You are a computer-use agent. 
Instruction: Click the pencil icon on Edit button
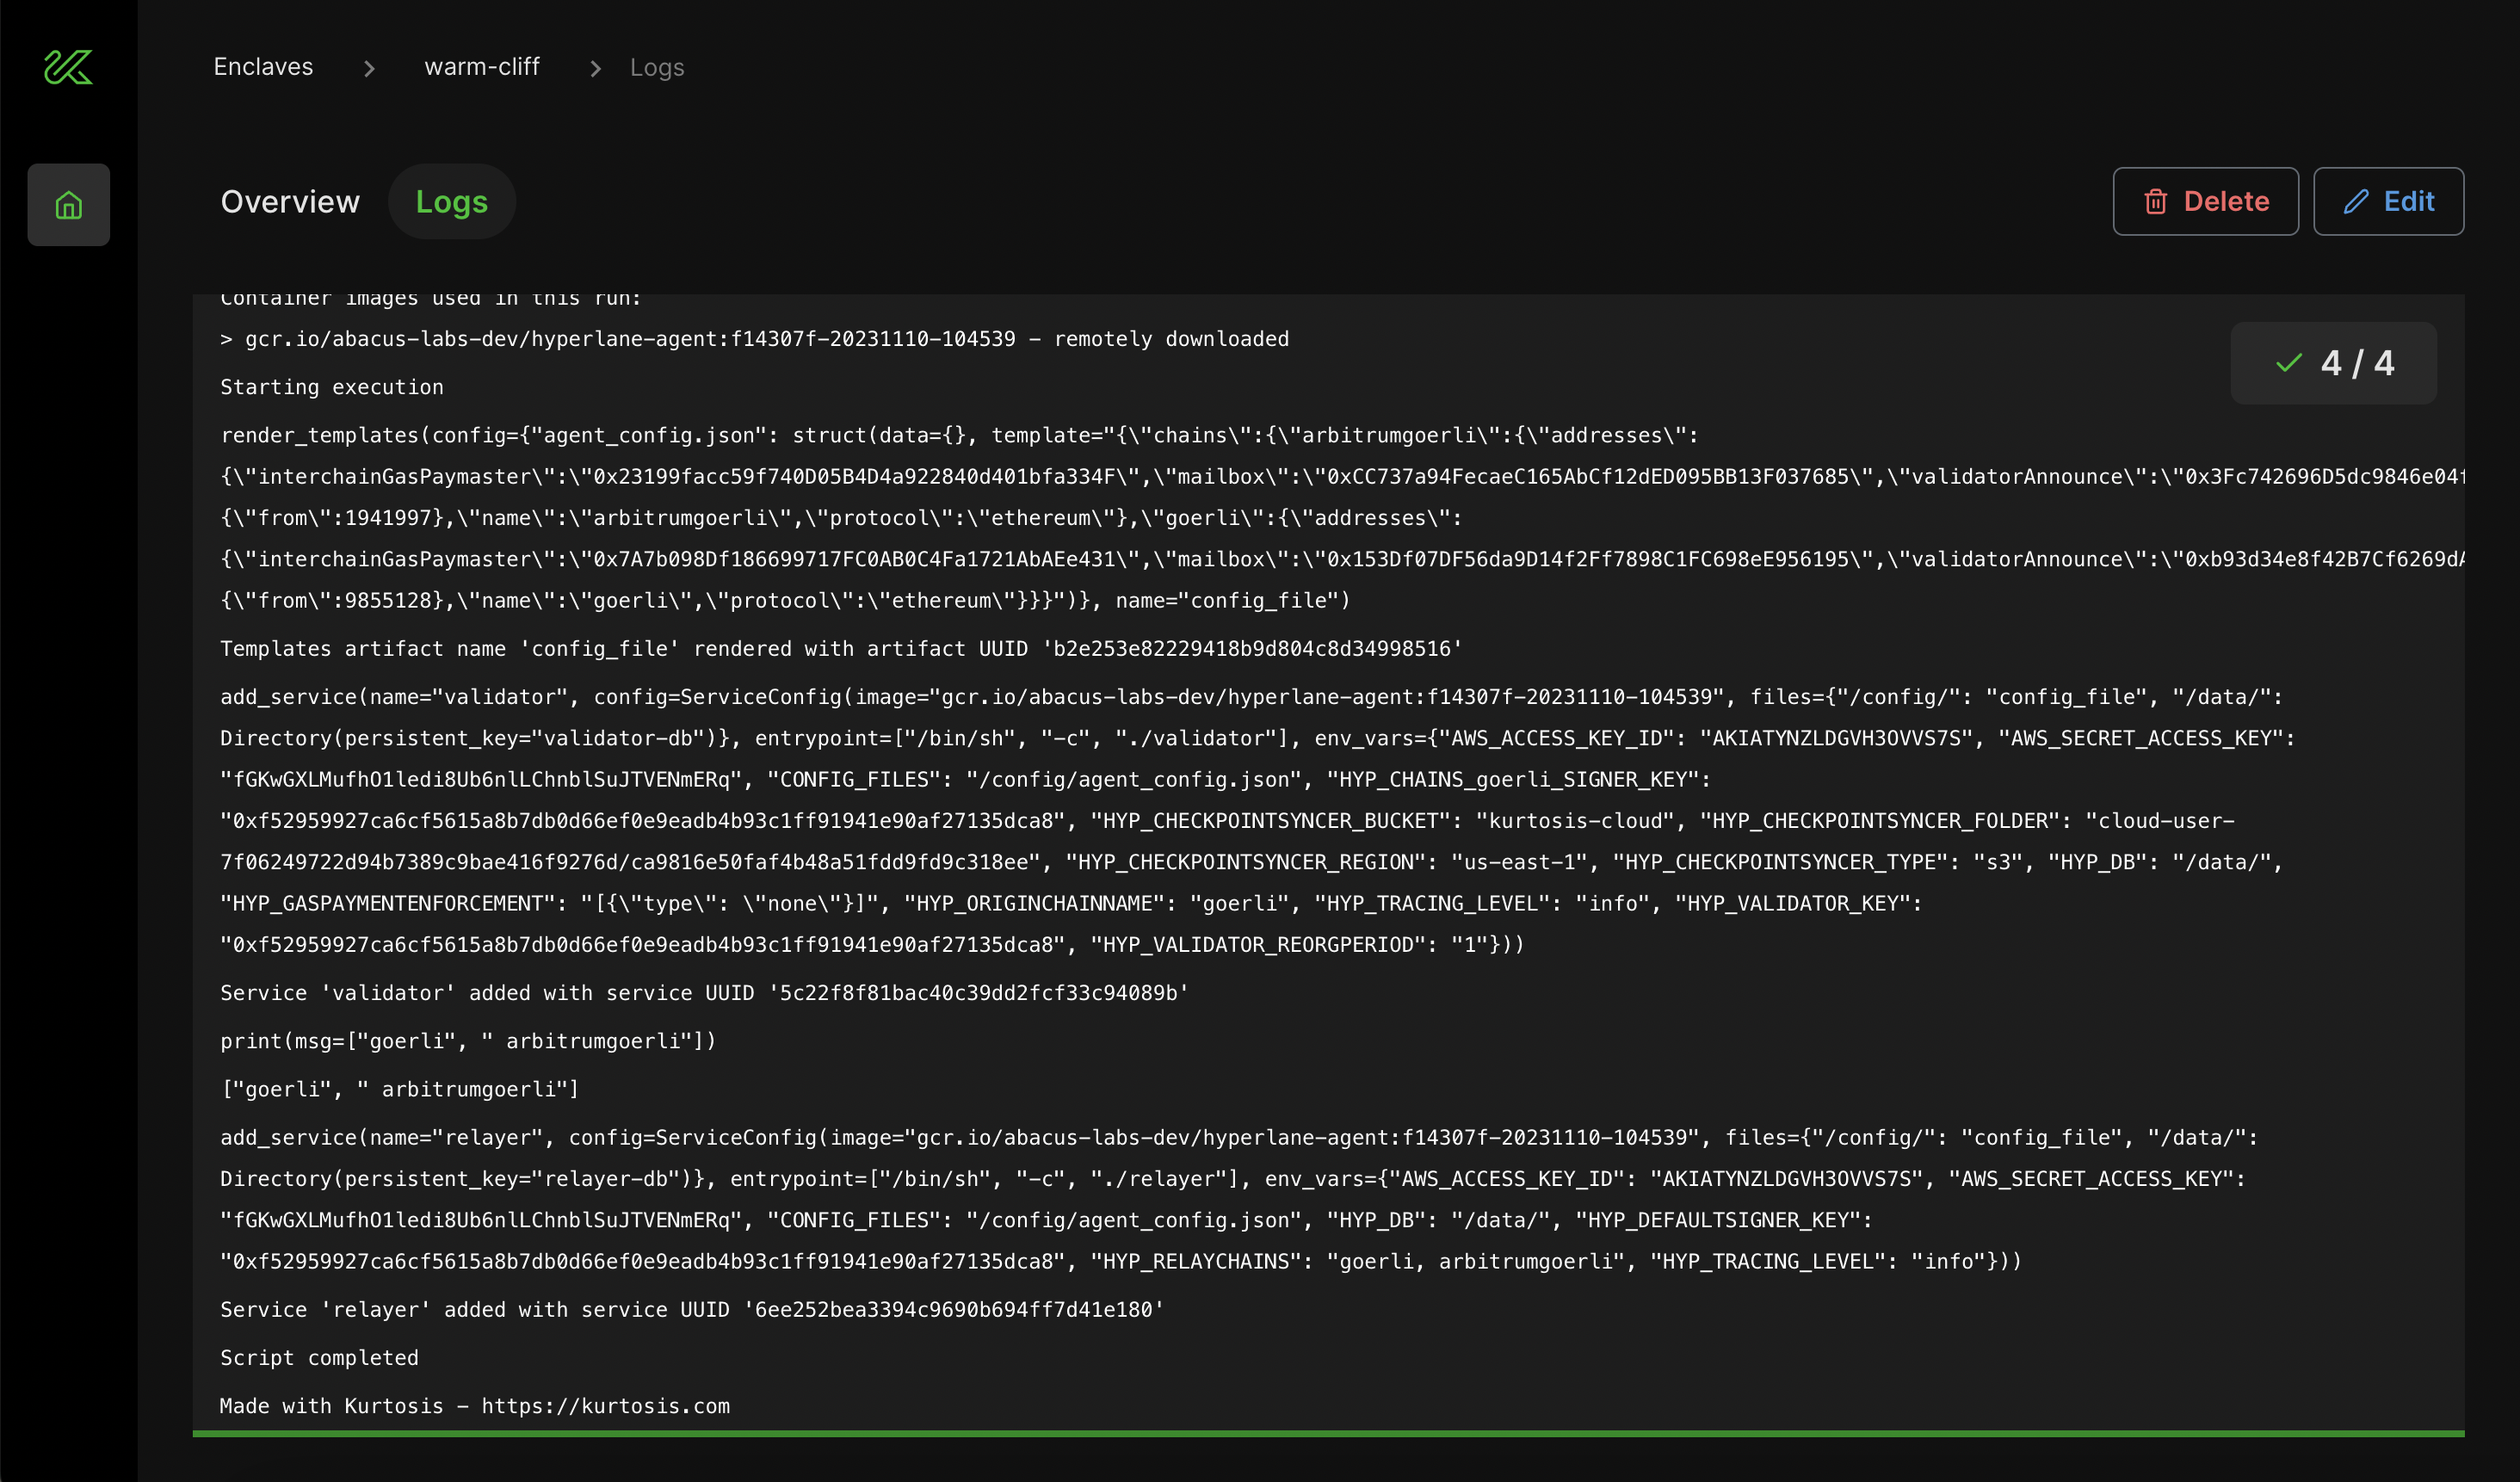coord(2355,202)
